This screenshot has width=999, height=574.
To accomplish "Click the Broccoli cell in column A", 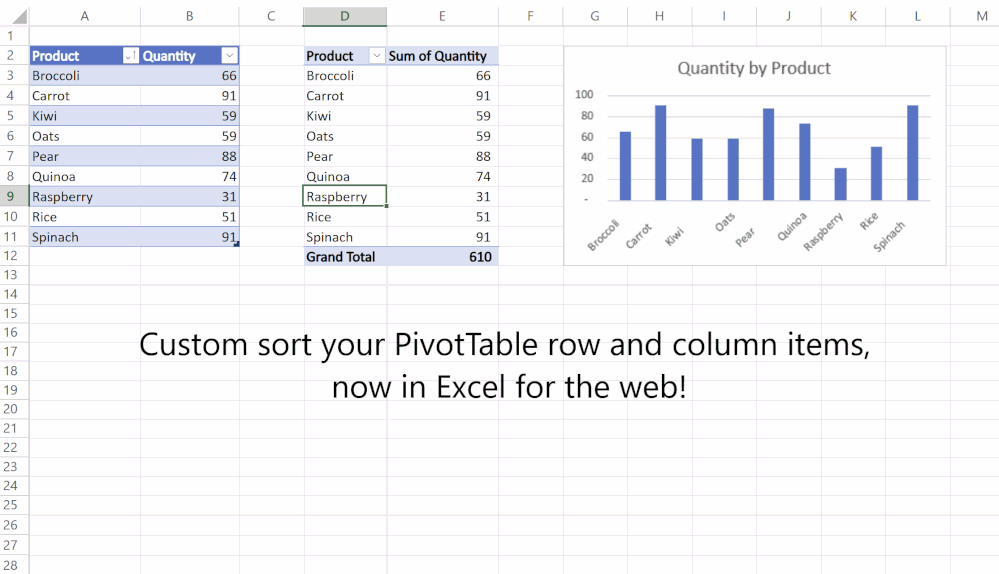I will (x=85, y=76).
